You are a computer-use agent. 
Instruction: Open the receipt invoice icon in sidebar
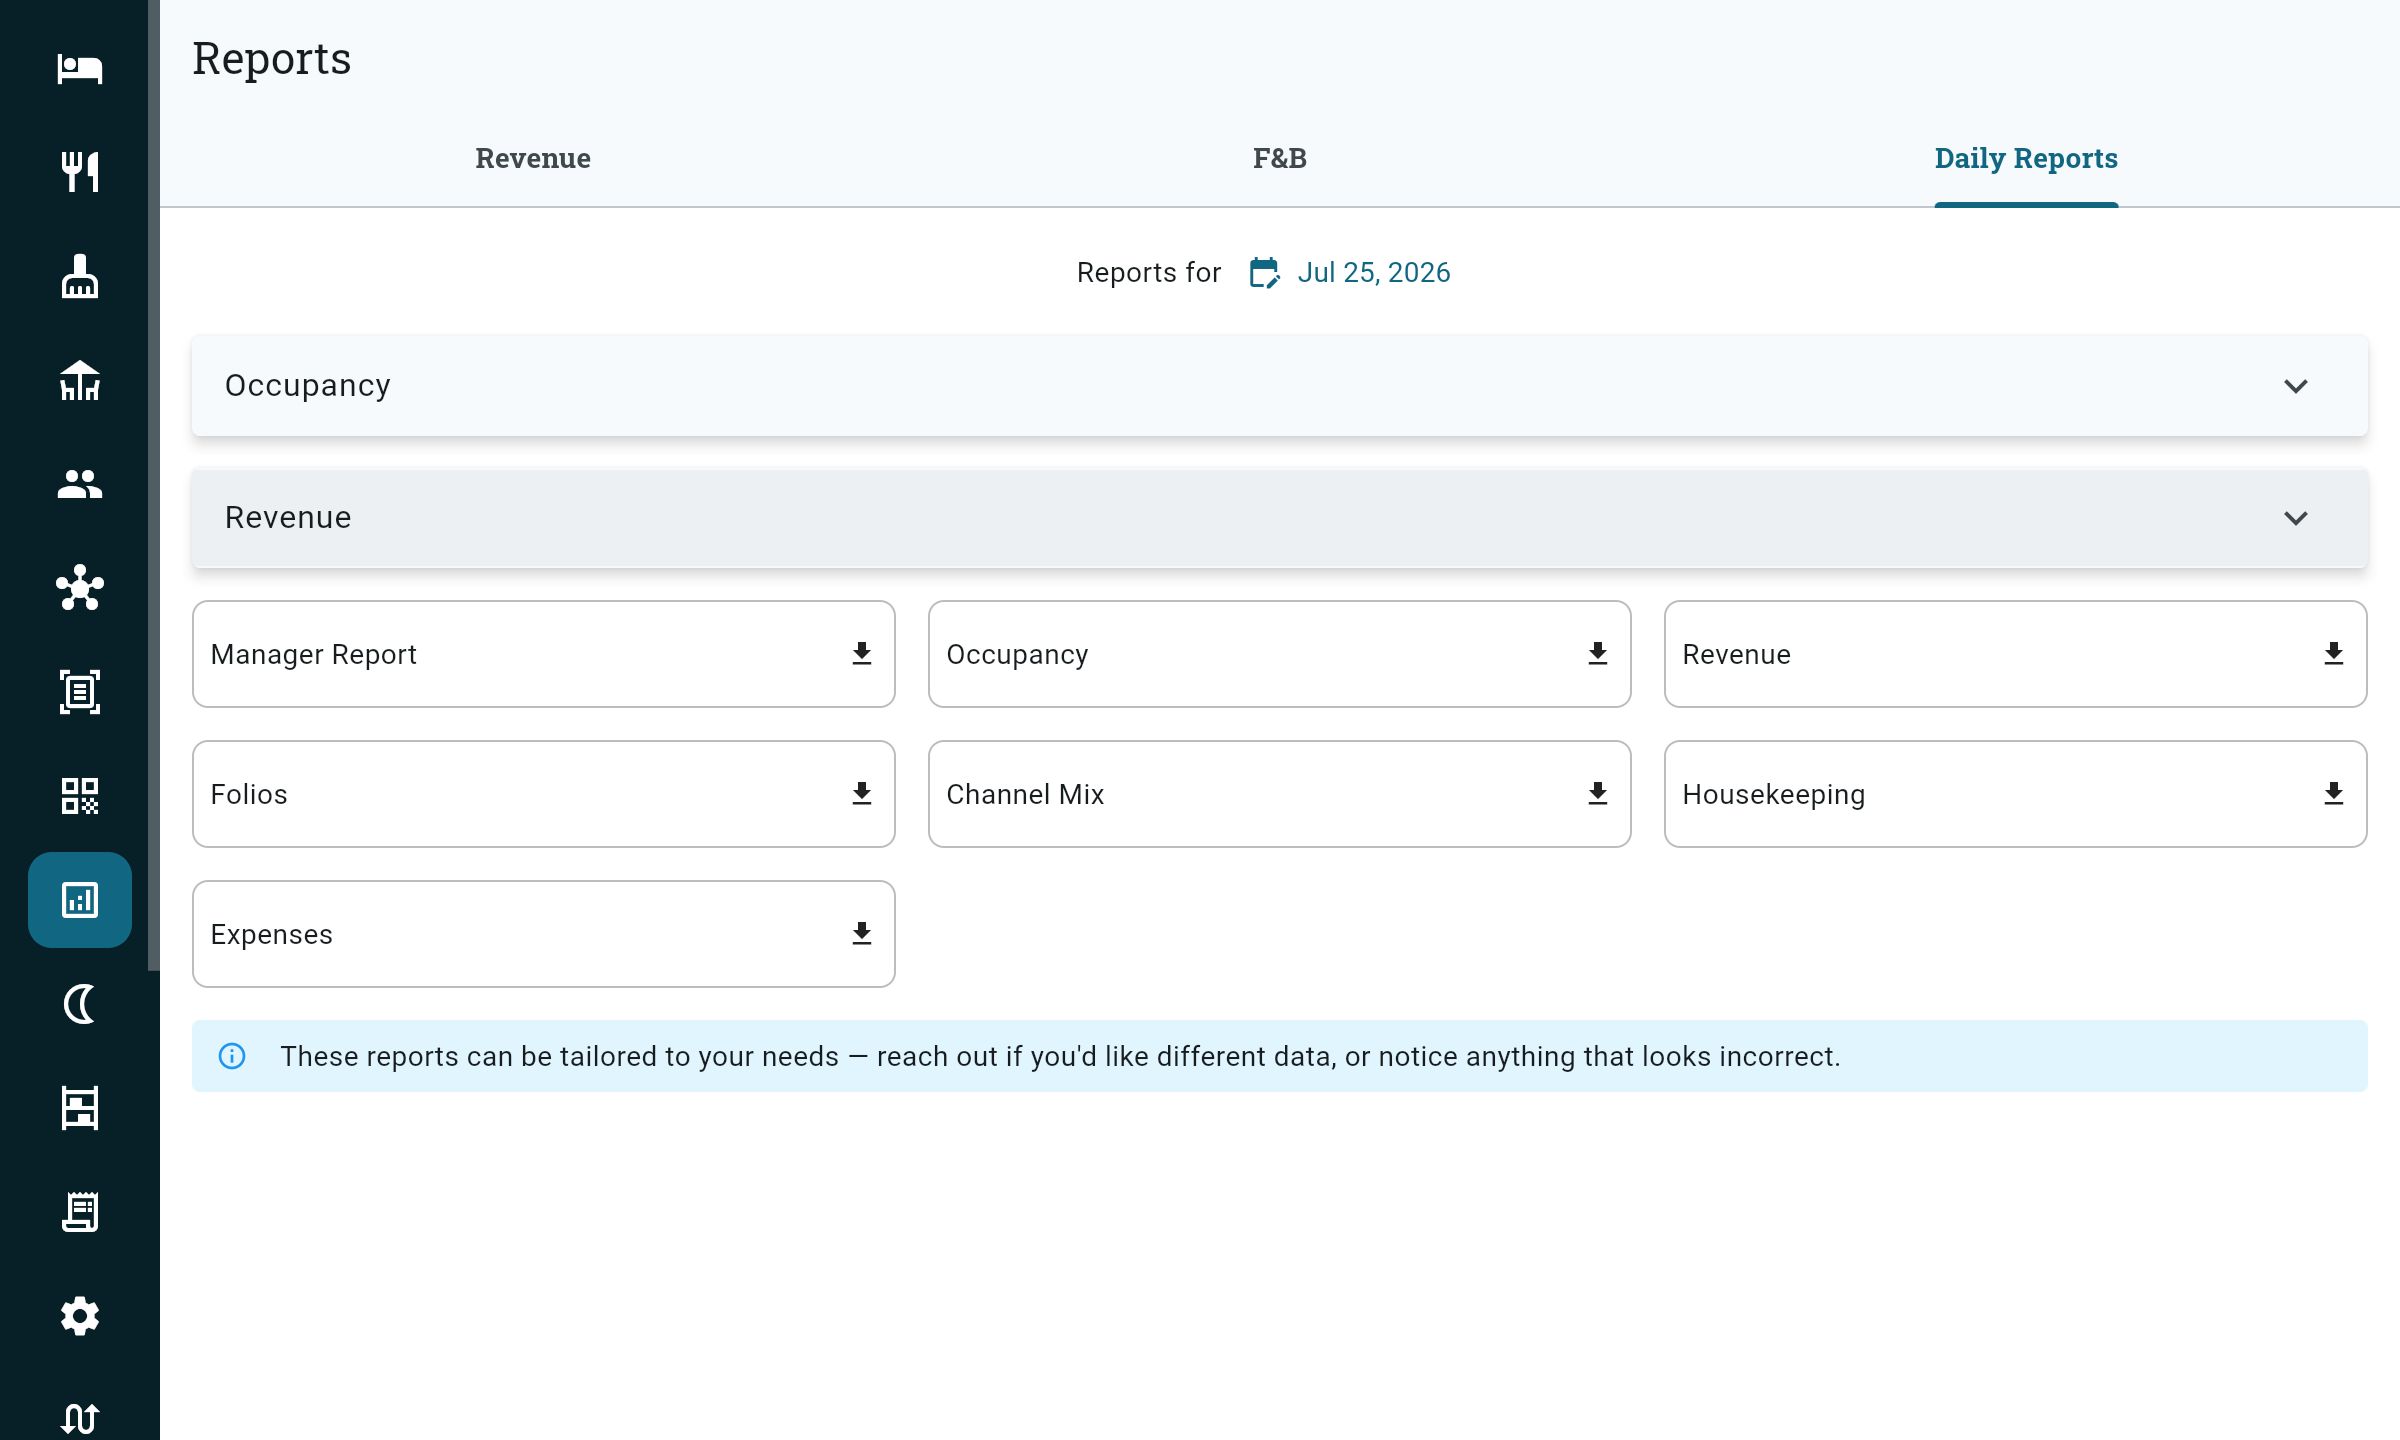pos(80,1212)
